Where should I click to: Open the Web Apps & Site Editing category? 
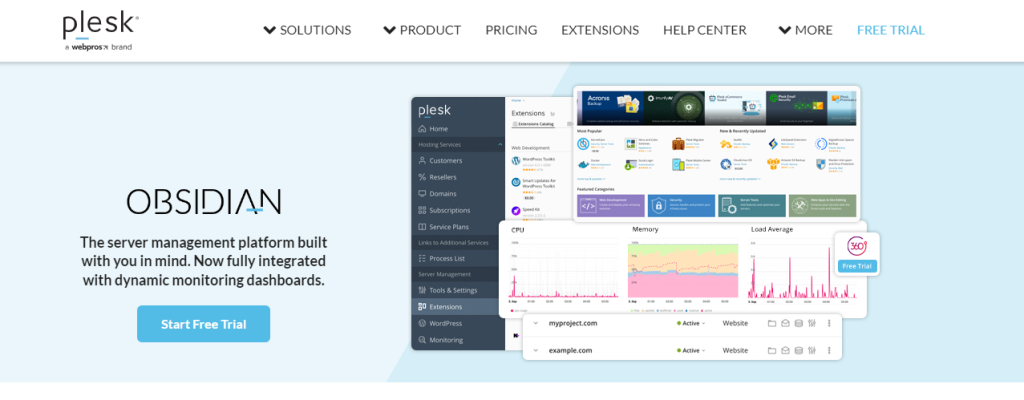point(822,206)
